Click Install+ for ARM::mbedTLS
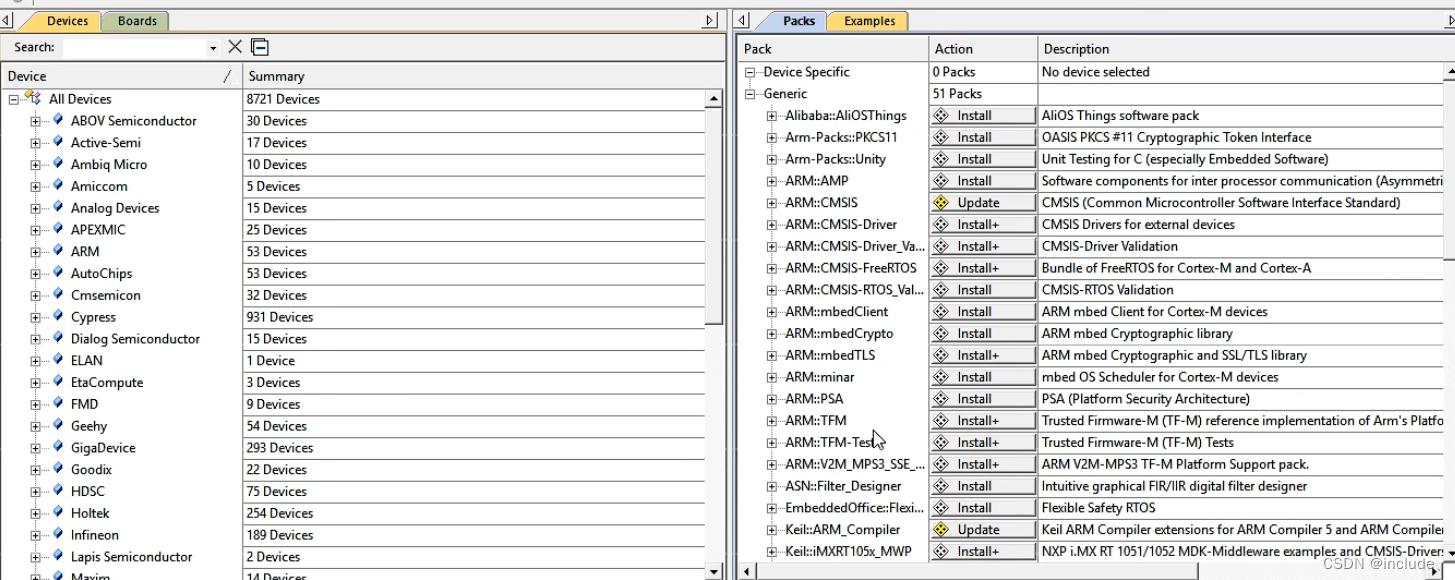 click(983, 356)
